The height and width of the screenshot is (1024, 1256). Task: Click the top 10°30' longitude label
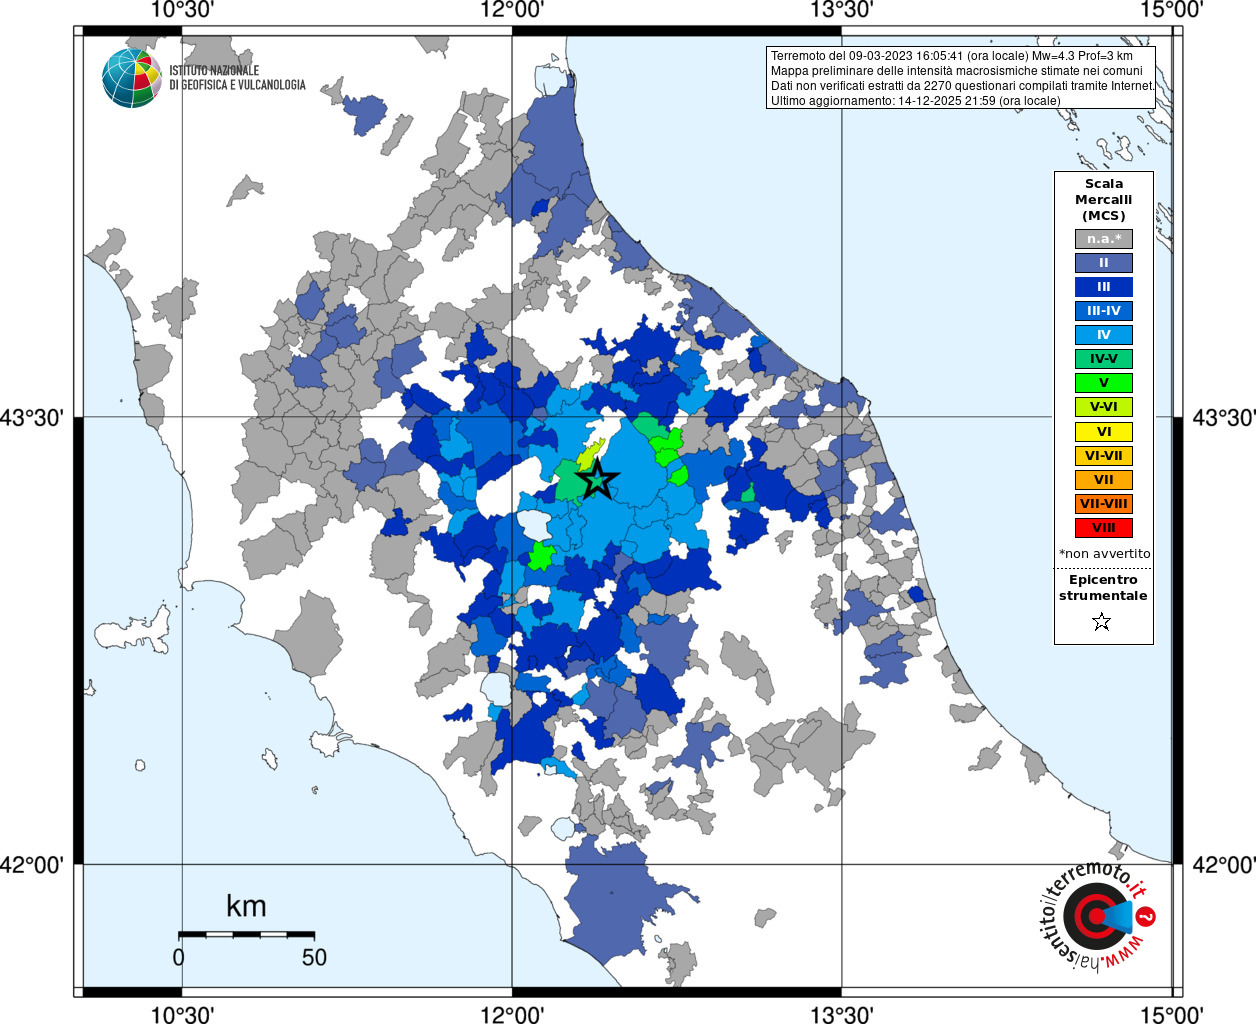tap(182, 10)
